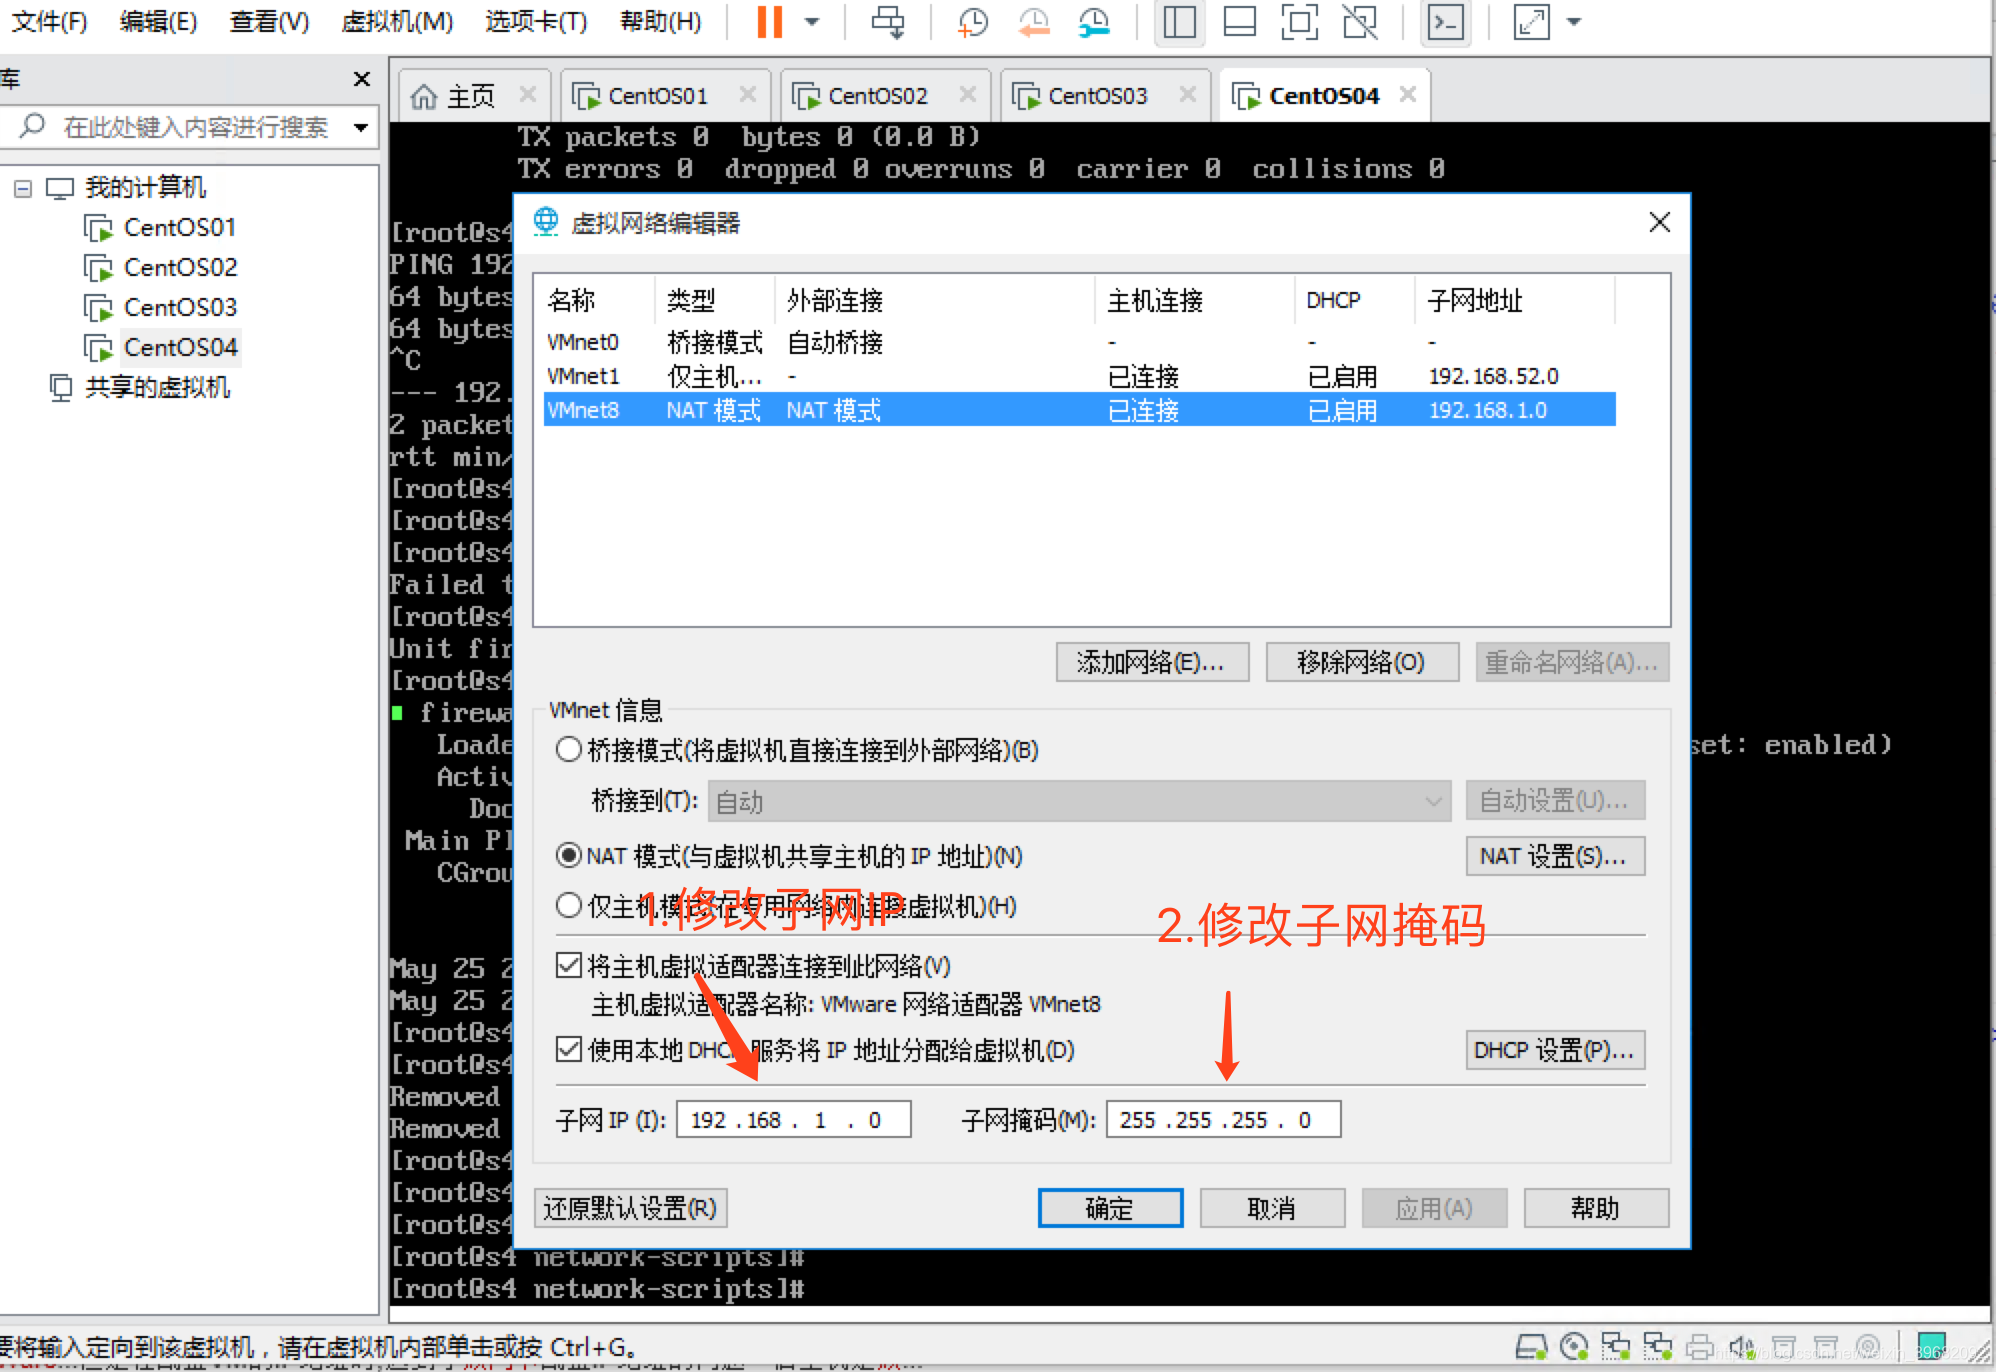Screen dimensions: 1996x1372
Task: Toggle the library sidebar view icon
Action: click(x=1179, y=21)
